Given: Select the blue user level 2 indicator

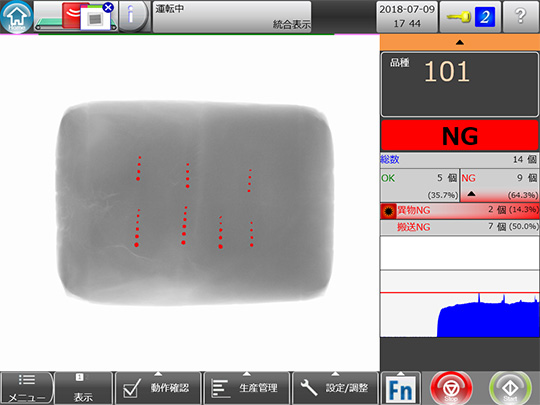Looking at the screenshot, I should point(485,17).
